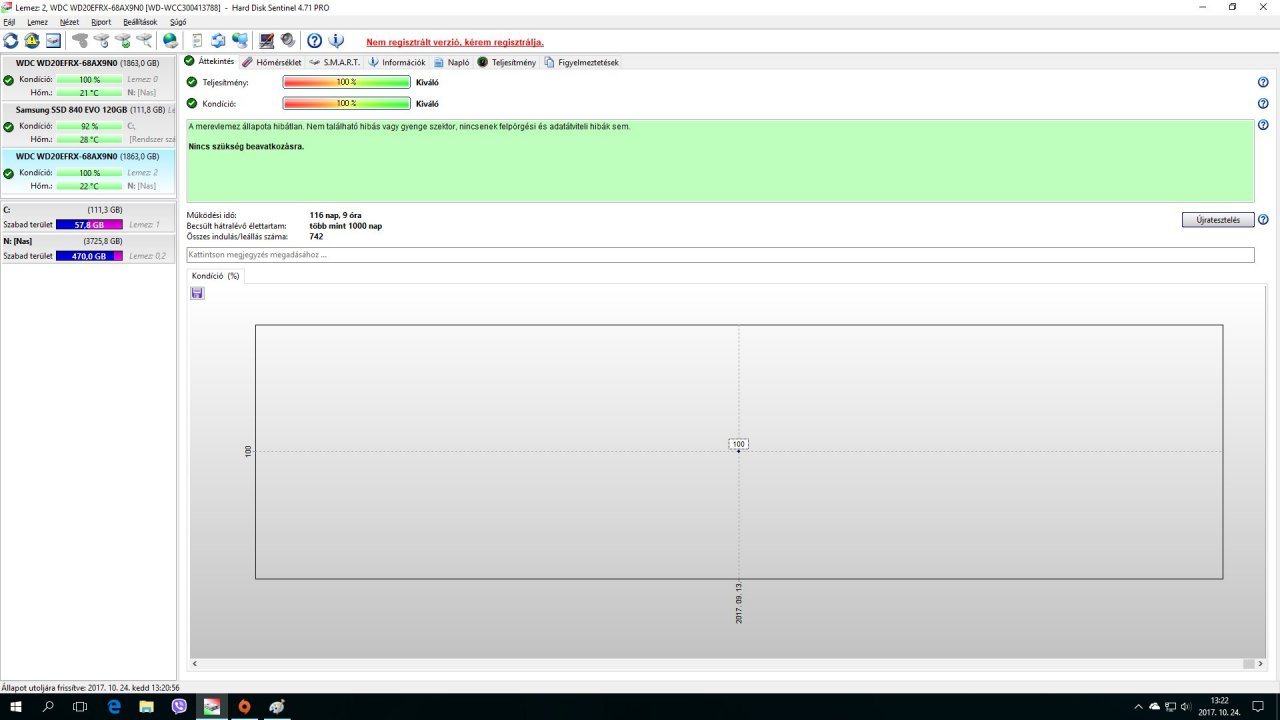
Task: Click the blue arrows send report icon
Action: coord(218,41)
